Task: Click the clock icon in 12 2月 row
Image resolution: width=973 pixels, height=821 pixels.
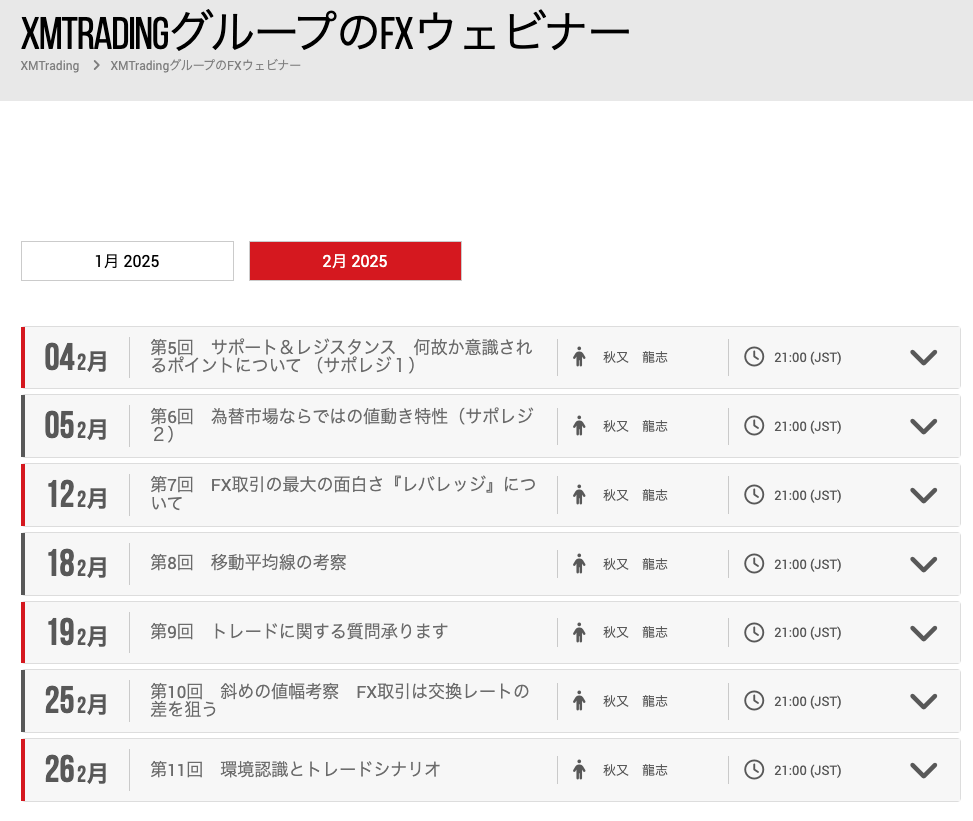Action: click(754, 495)
